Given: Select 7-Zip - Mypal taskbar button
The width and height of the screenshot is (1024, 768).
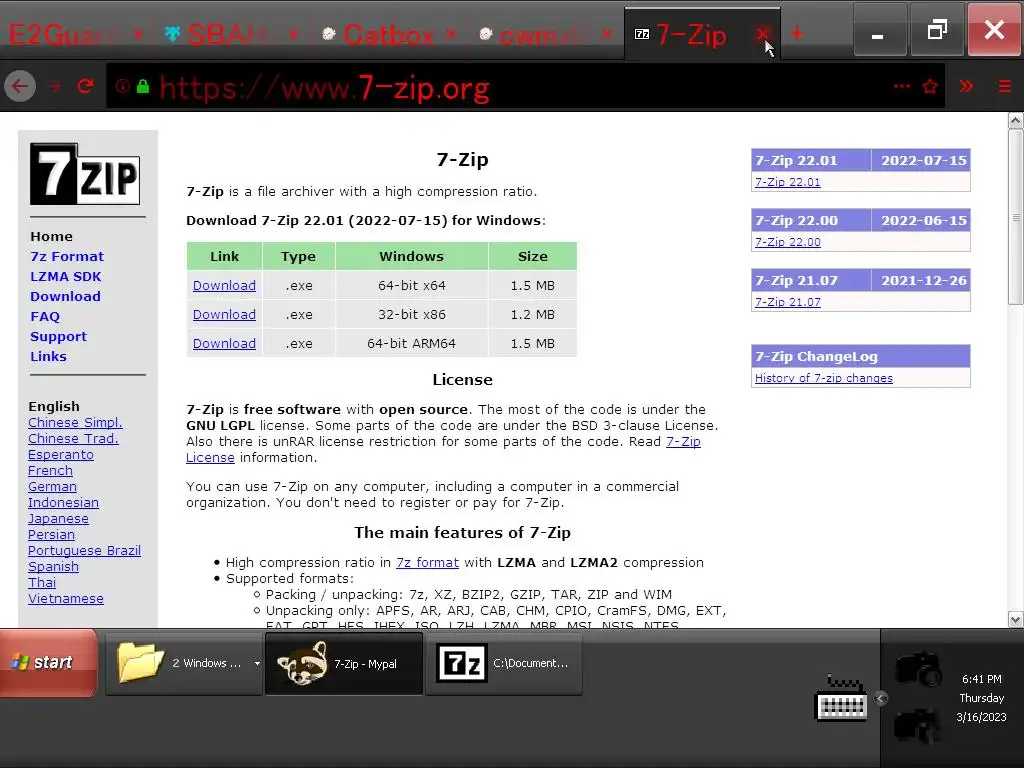Looking at the screenshot, I should tap(344, 664).
